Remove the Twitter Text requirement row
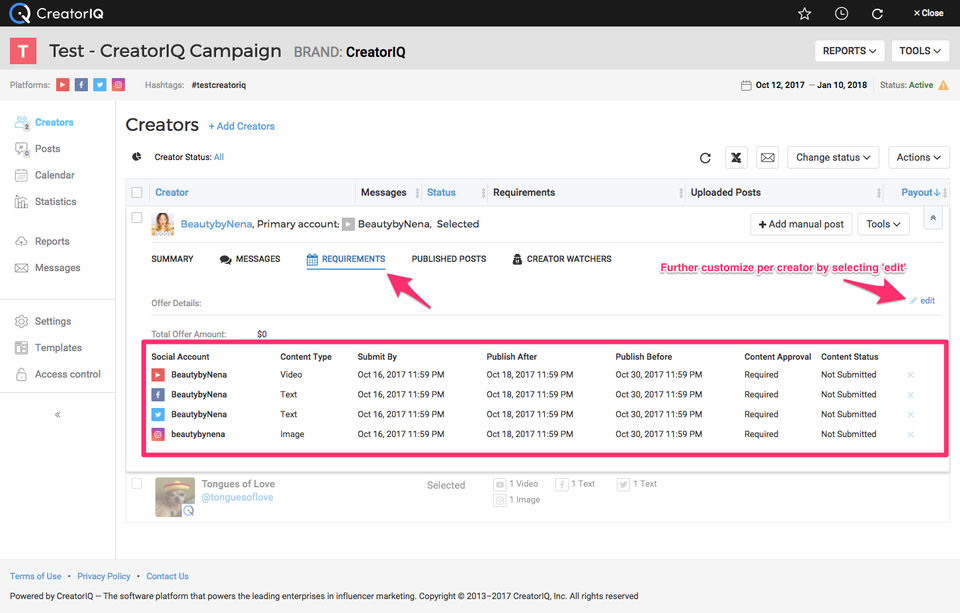Screen dimensions: 960x613 pyautogui.click(x=910, y=415)
